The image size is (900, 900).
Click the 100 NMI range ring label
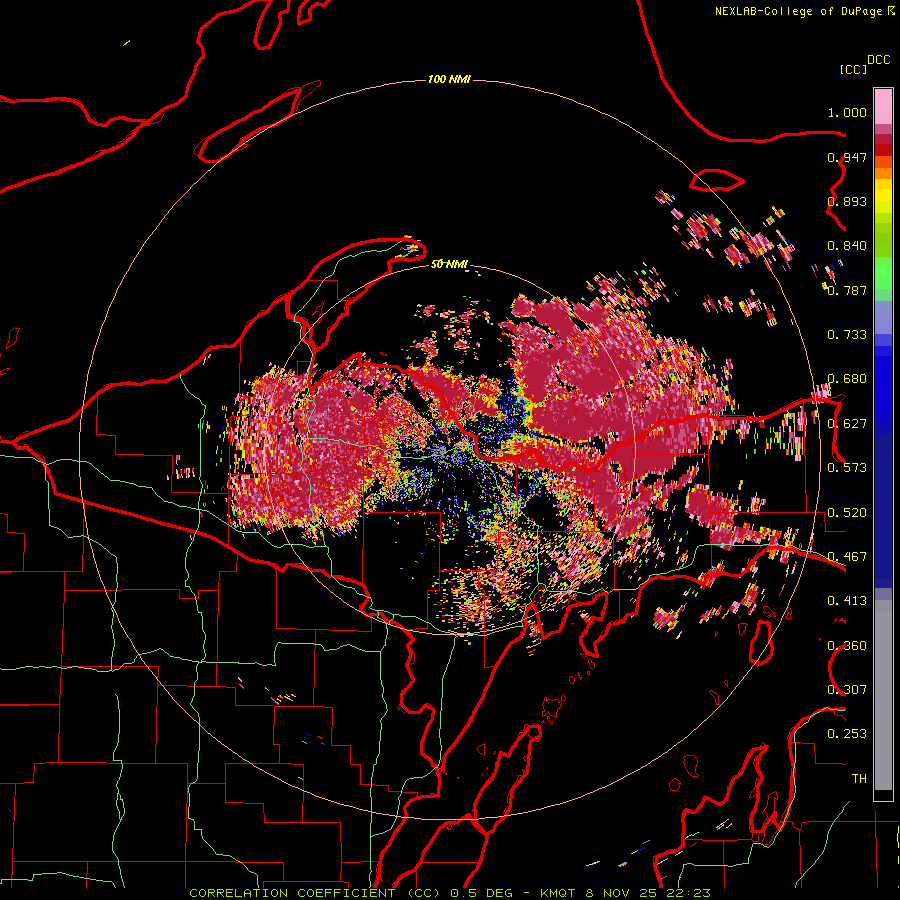tap(449, 79)
